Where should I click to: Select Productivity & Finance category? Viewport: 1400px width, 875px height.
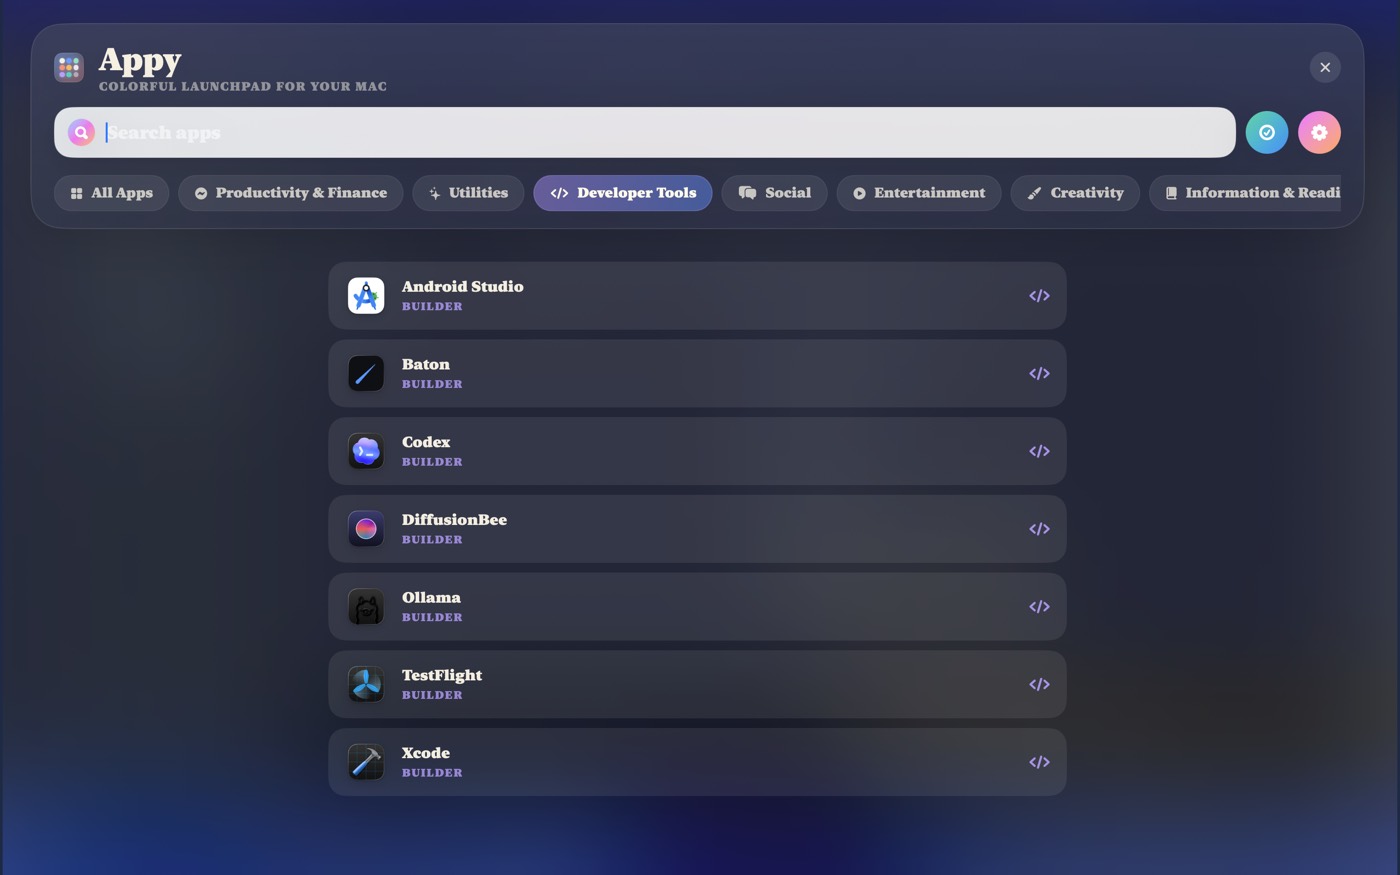click(x=291, y=193)
